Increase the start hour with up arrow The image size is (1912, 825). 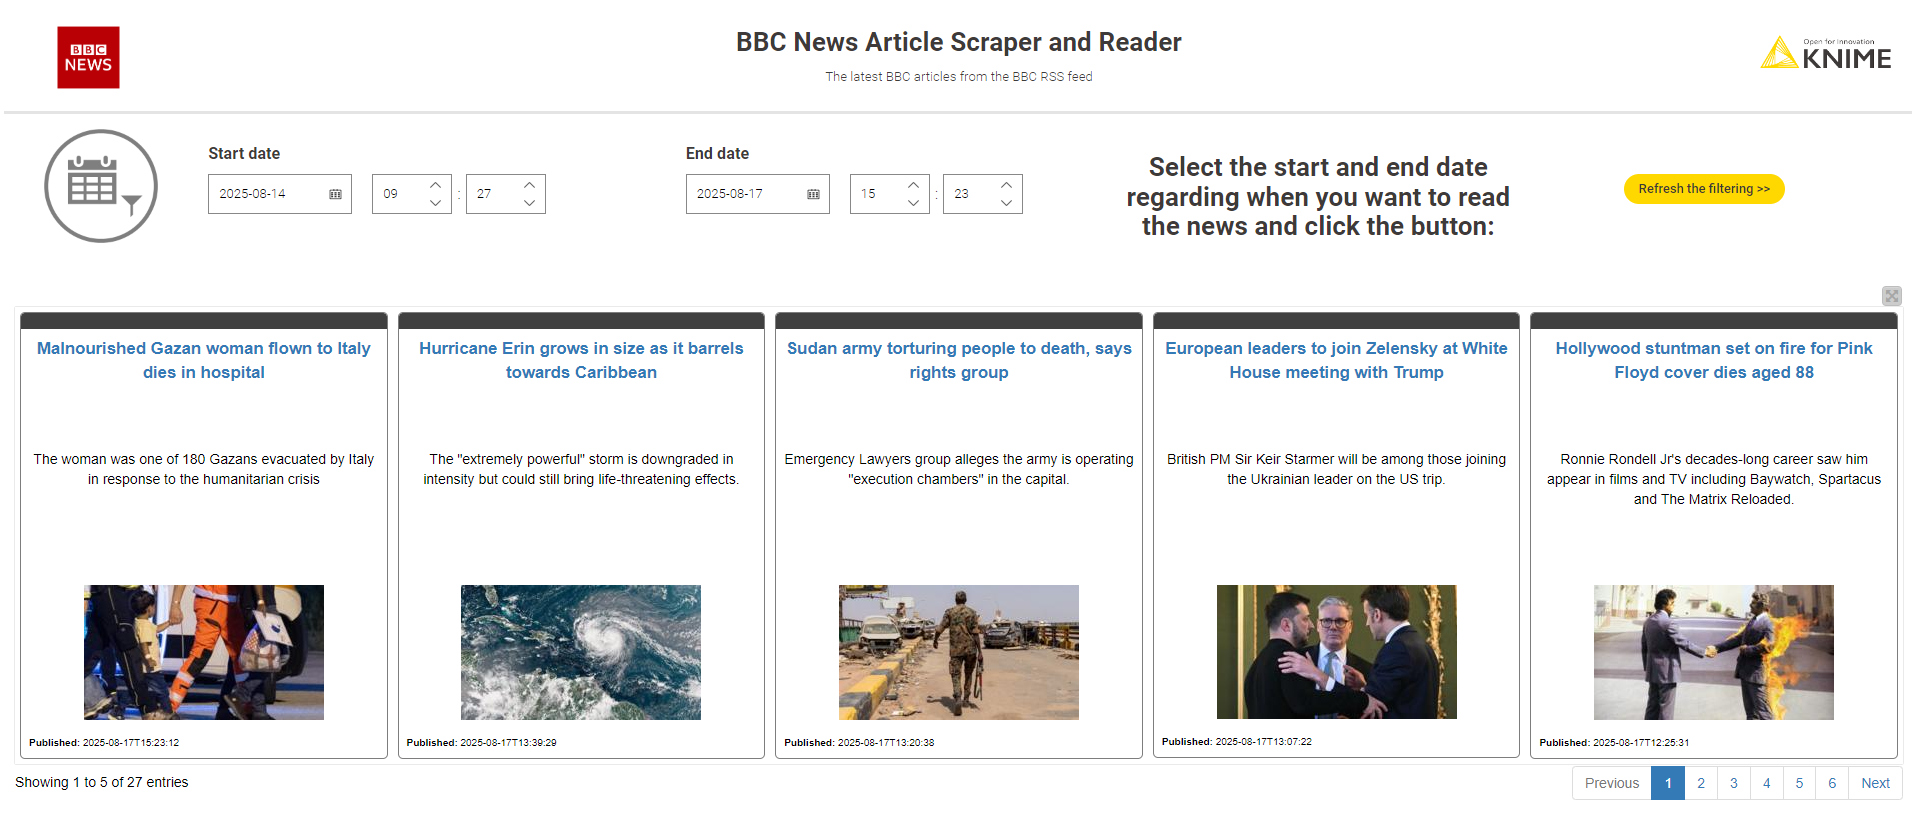pyautogui.click(x=435, y=185)
